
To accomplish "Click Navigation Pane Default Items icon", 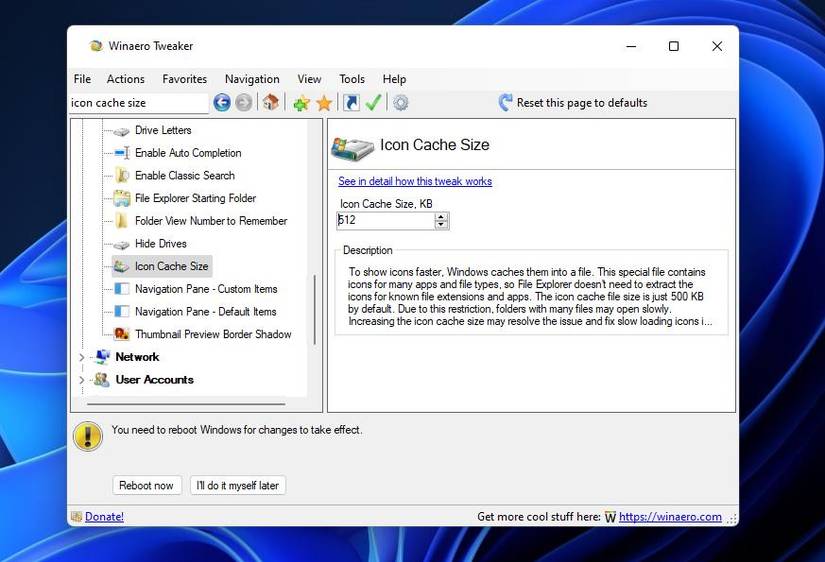I will click(x=122, y=312).
